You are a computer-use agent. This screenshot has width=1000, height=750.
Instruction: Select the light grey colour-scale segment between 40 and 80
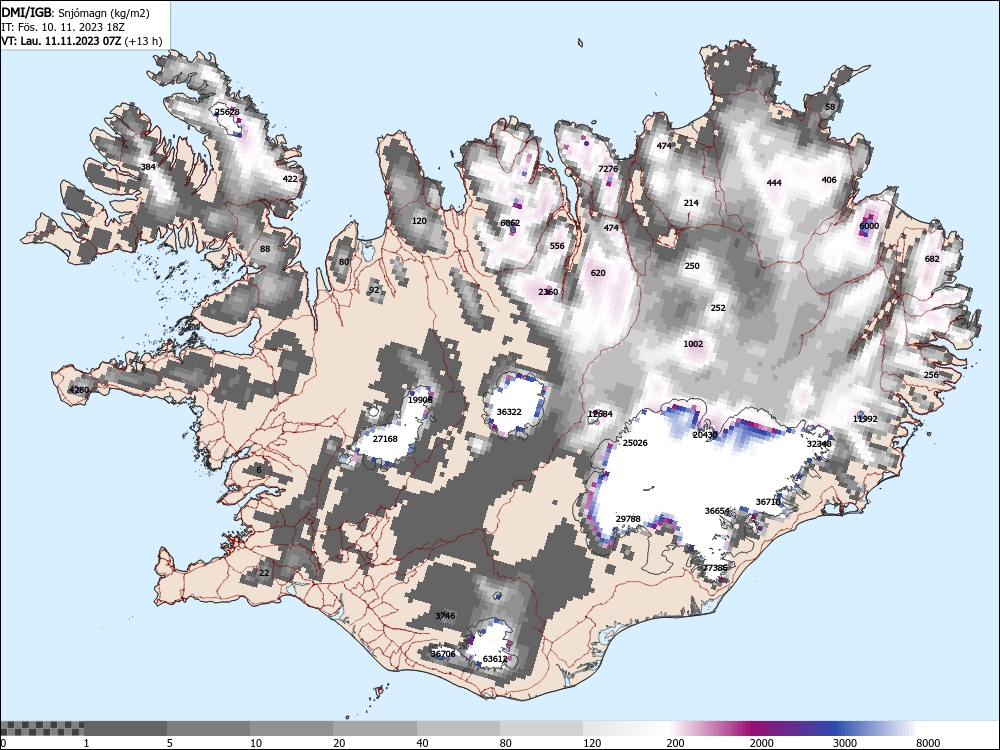(459, 728)
